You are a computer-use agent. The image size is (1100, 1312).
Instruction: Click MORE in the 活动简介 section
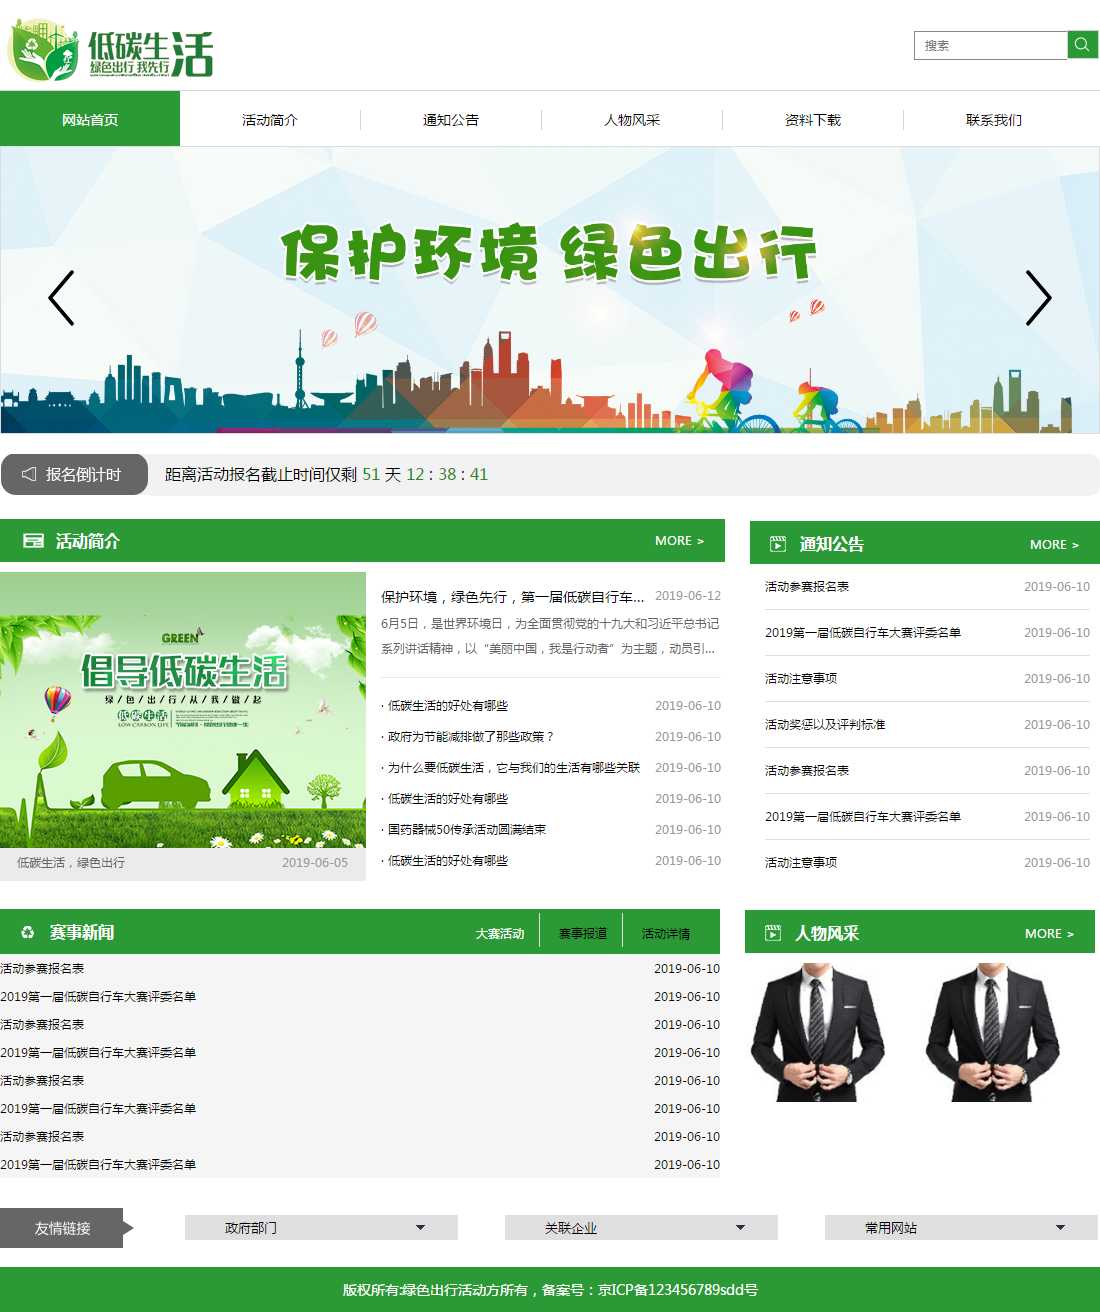(679, 541)
